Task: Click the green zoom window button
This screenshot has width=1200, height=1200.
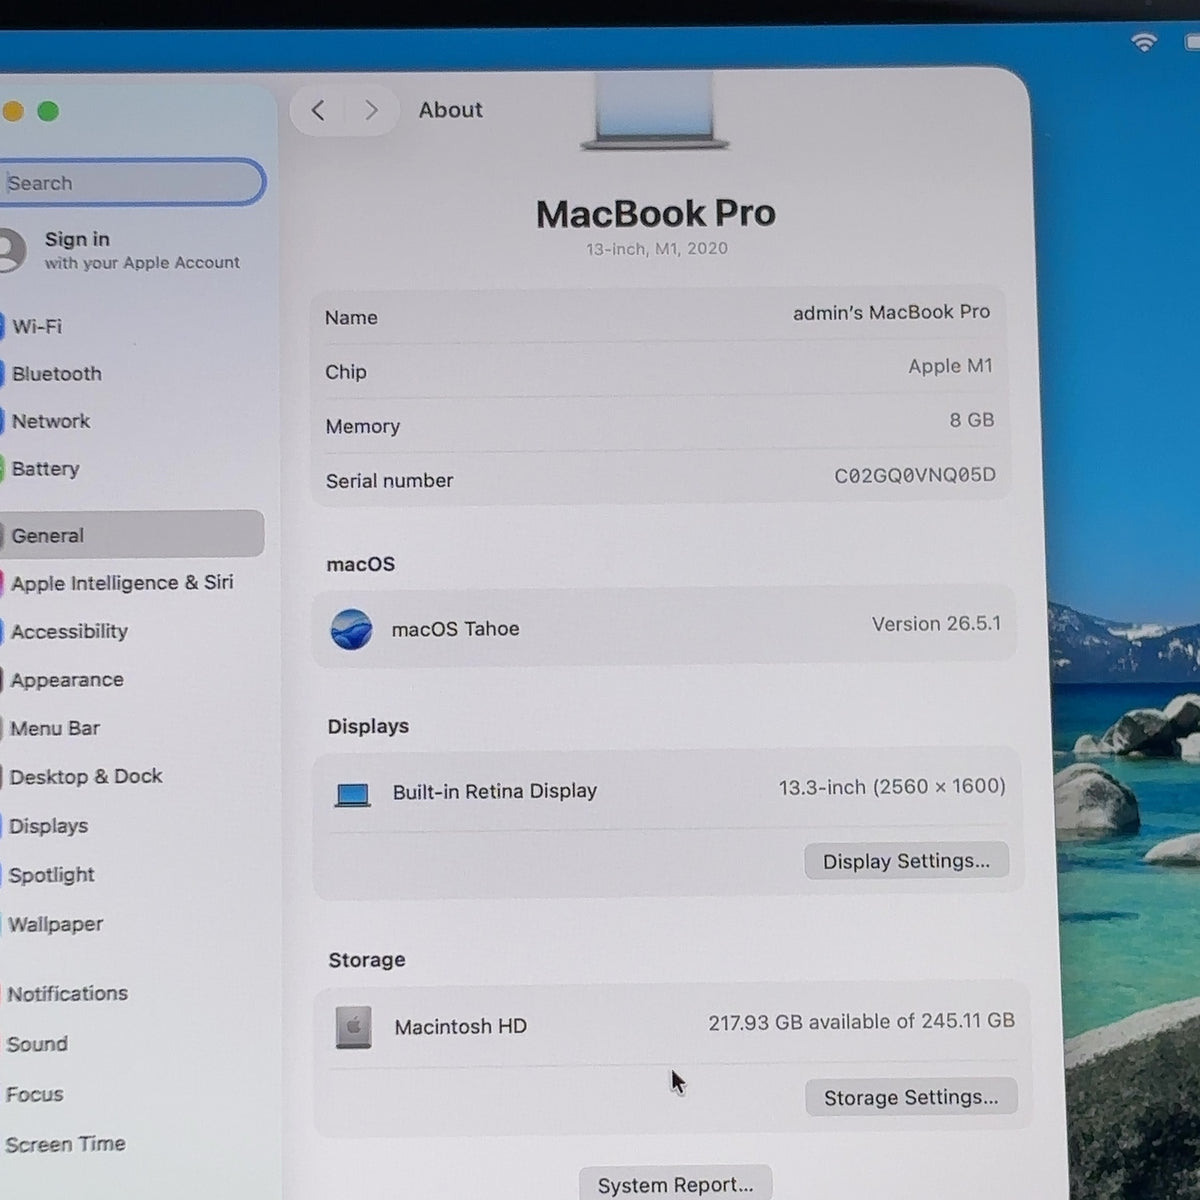Action: [x=48, y=111]
